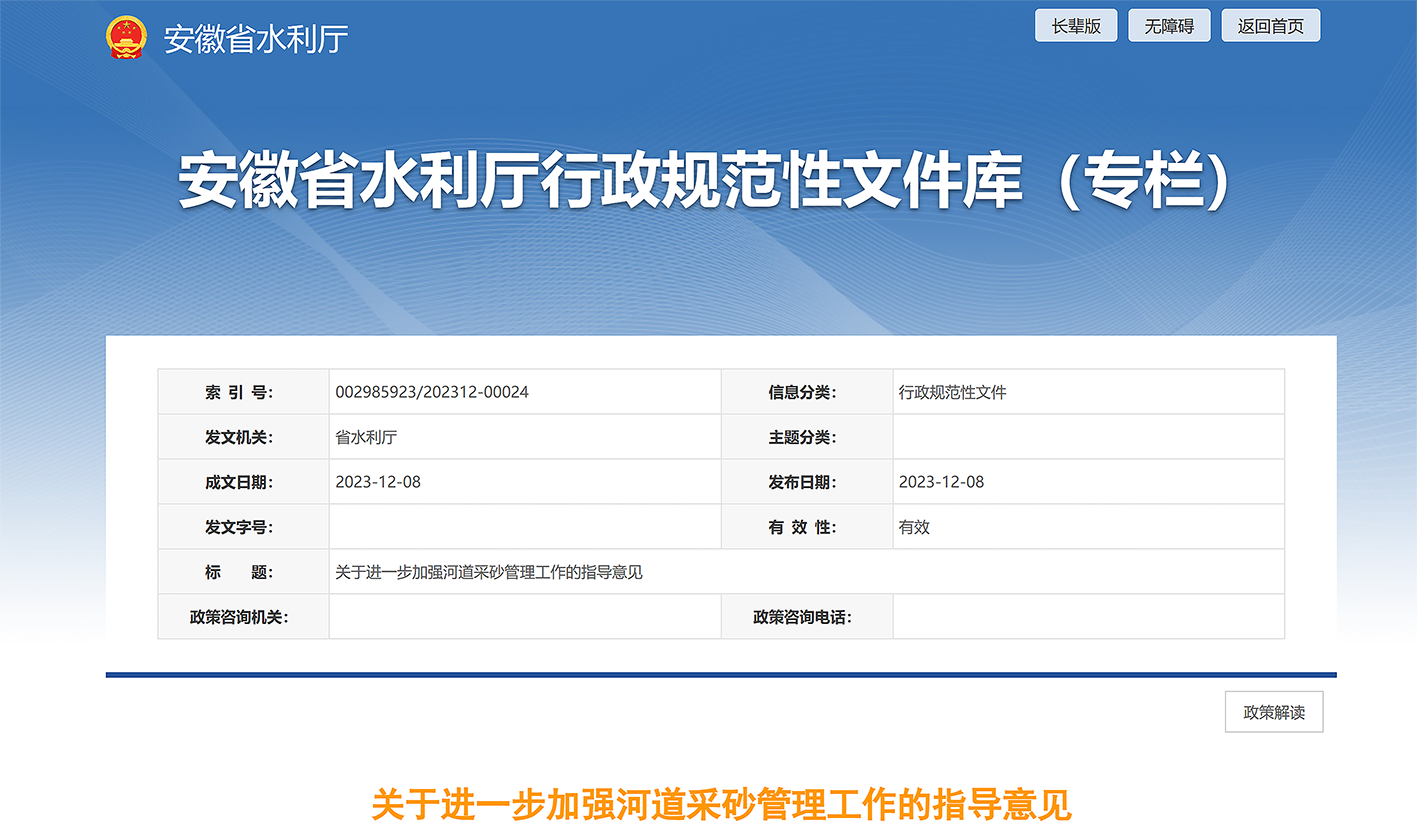Select the 行政规范性文件 value
Viewport: 1417px width, 834px height.
click(x=952, y=392)
